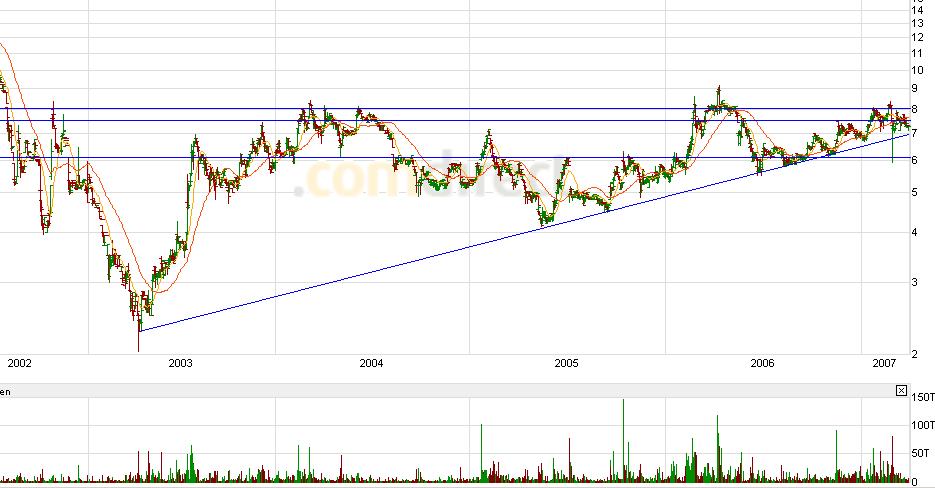Click the 50T volume axis label
The width and height of the screenshot is (935, 488).
point(920,453)
